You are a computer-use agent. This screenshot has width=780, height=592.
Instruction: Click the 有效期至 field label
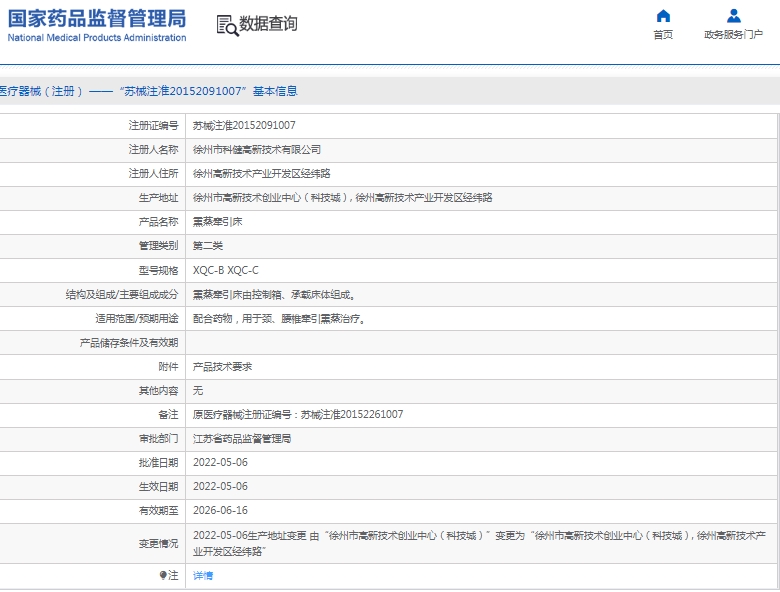pyautogui.click(x=158, y=510)
